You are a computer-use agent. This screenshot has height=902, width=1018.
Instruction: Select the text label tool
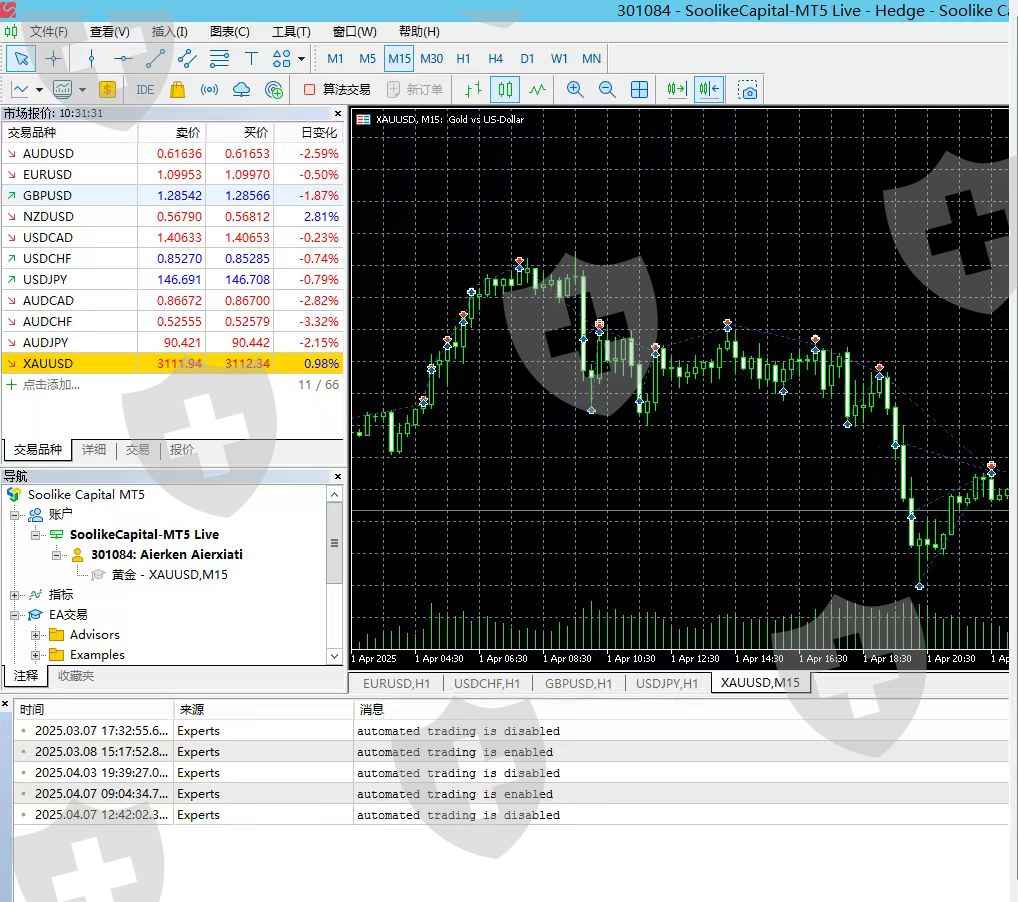251,59
